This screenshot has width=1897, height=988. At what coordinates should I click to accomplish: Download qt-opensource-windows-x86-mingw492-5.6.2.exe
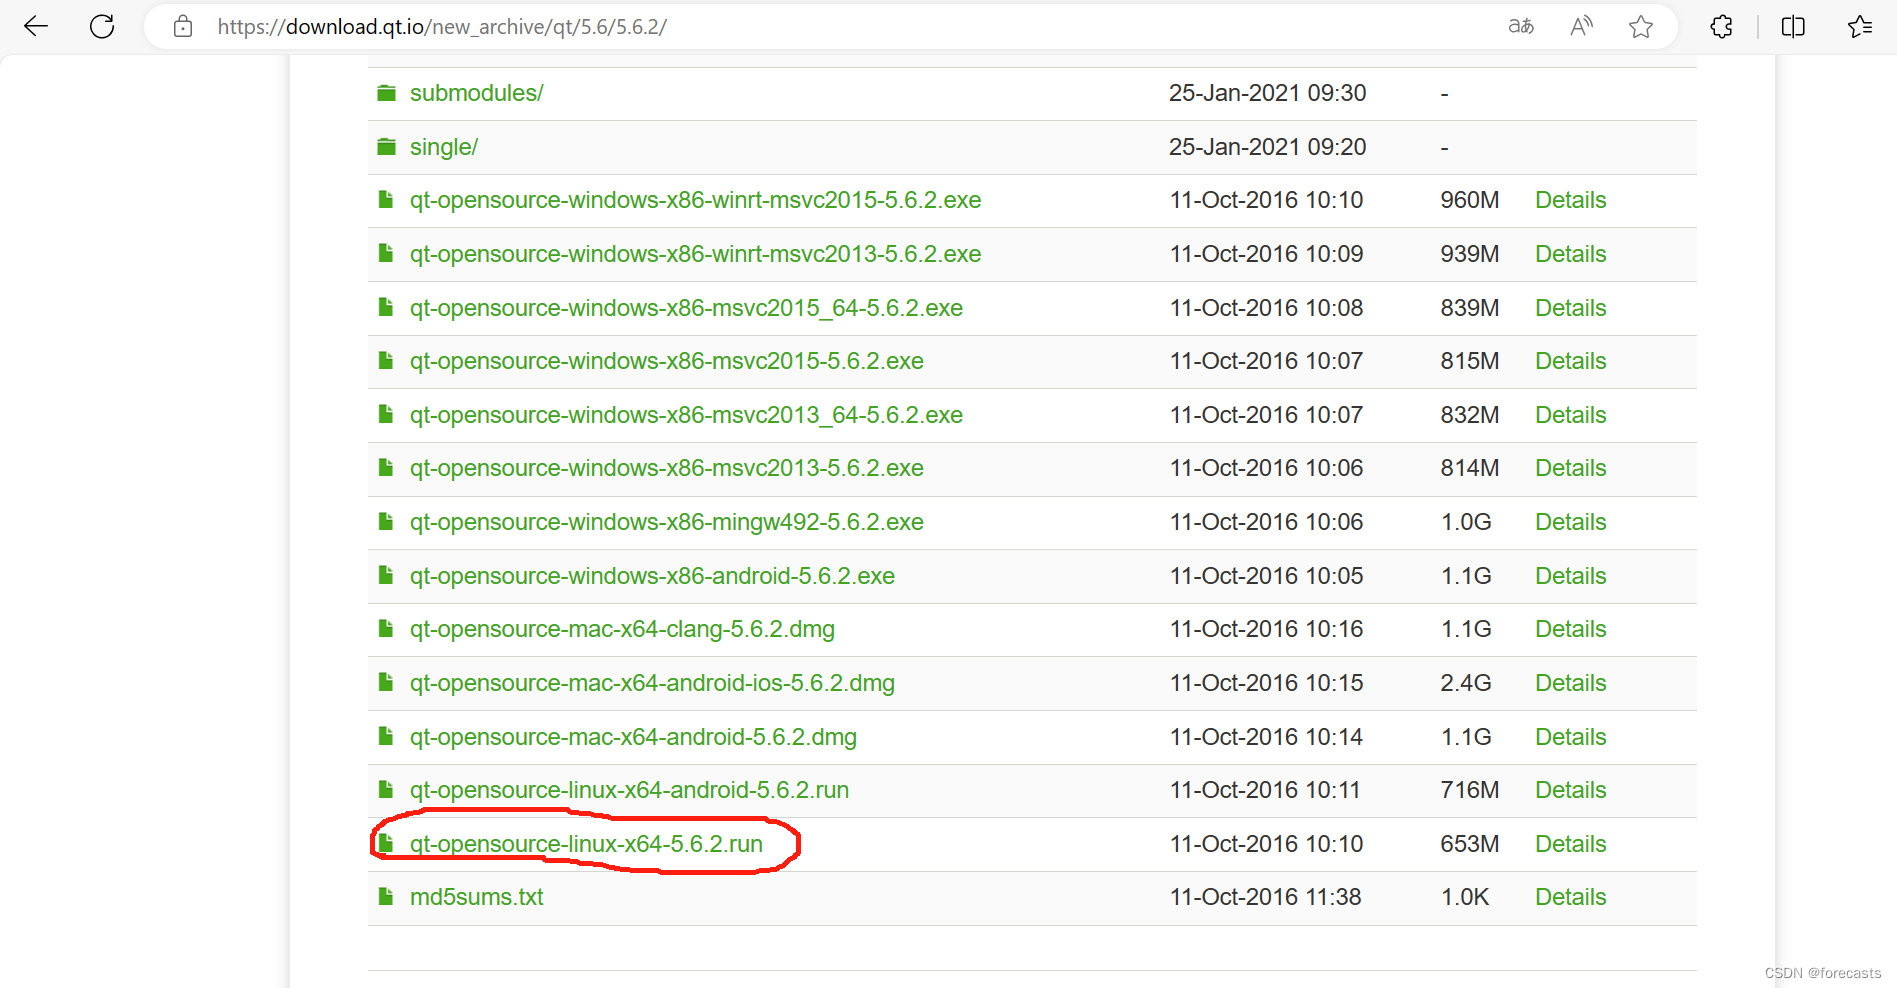click(x=667, y=522)
